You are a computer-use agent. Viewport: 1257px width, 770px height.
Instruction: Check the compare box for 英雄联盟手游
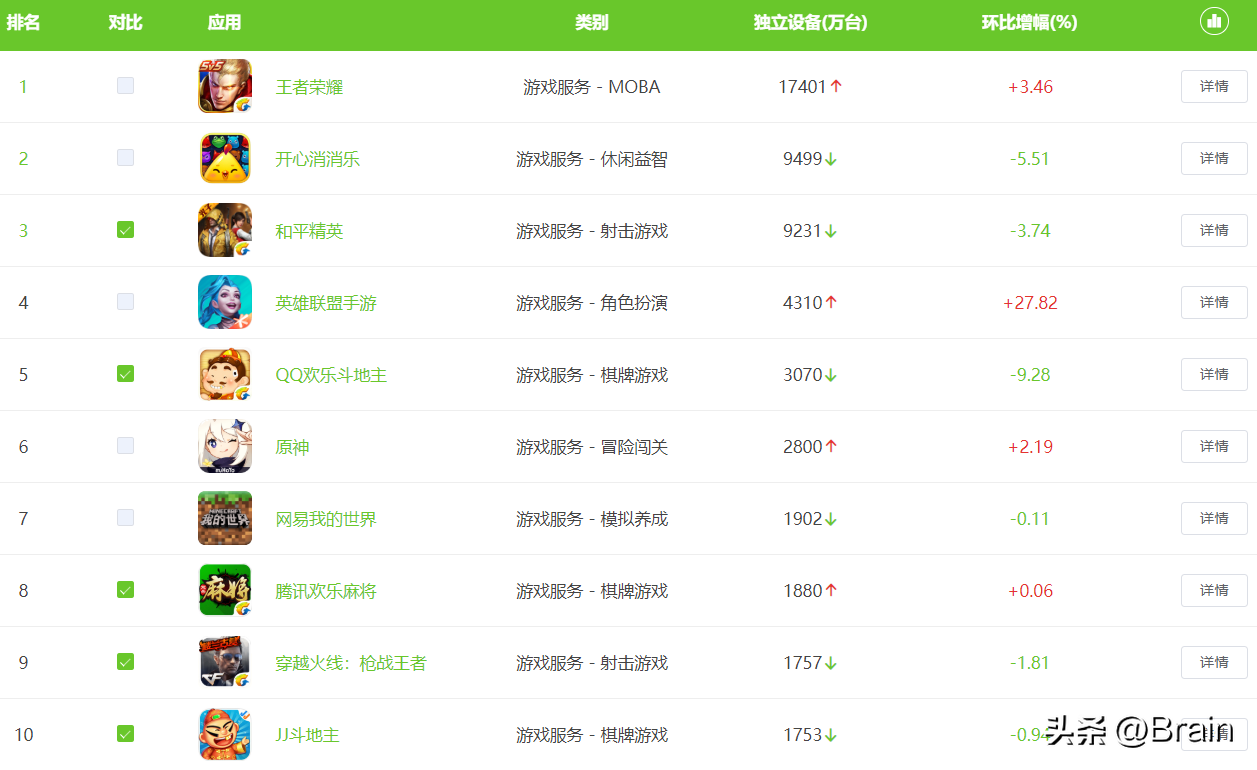[125, 302]
